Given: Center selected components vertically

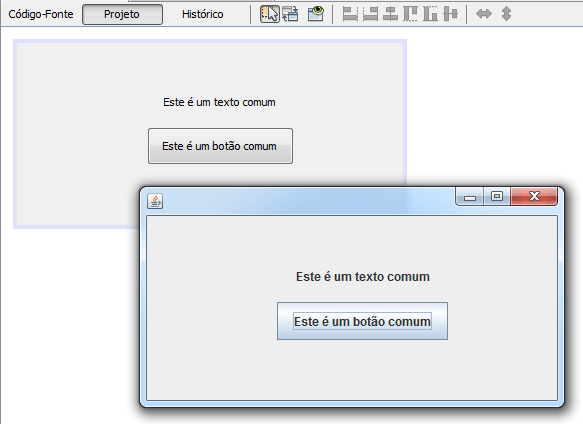Looking at the screenshot, I should pos(450,14).
